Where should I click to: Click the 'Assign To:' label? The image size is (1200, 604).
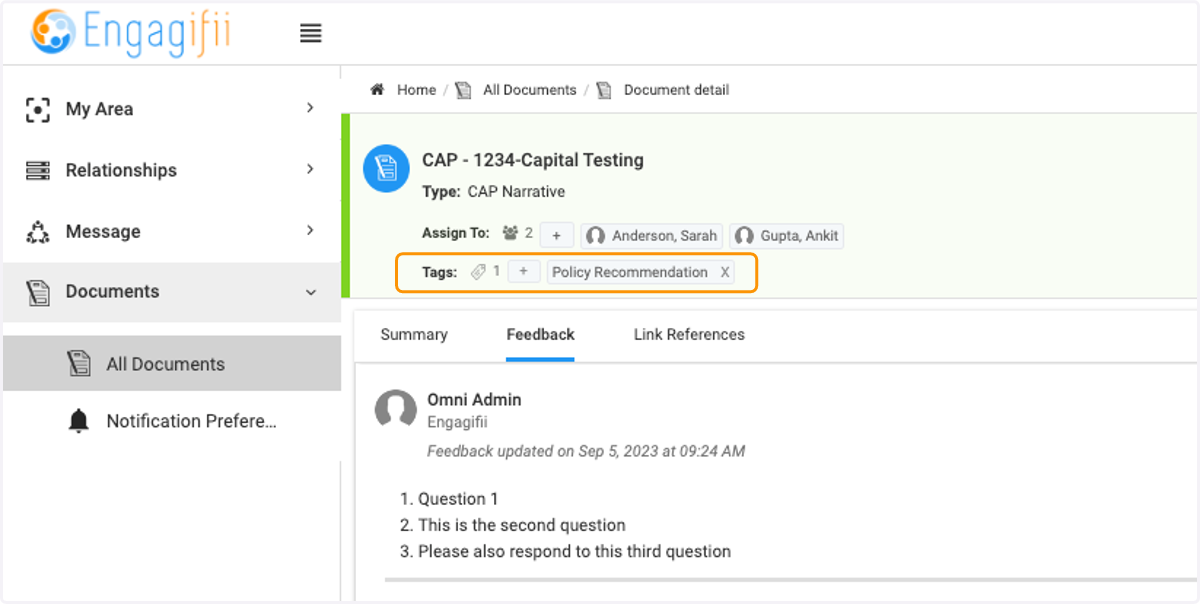coord(456,233)
